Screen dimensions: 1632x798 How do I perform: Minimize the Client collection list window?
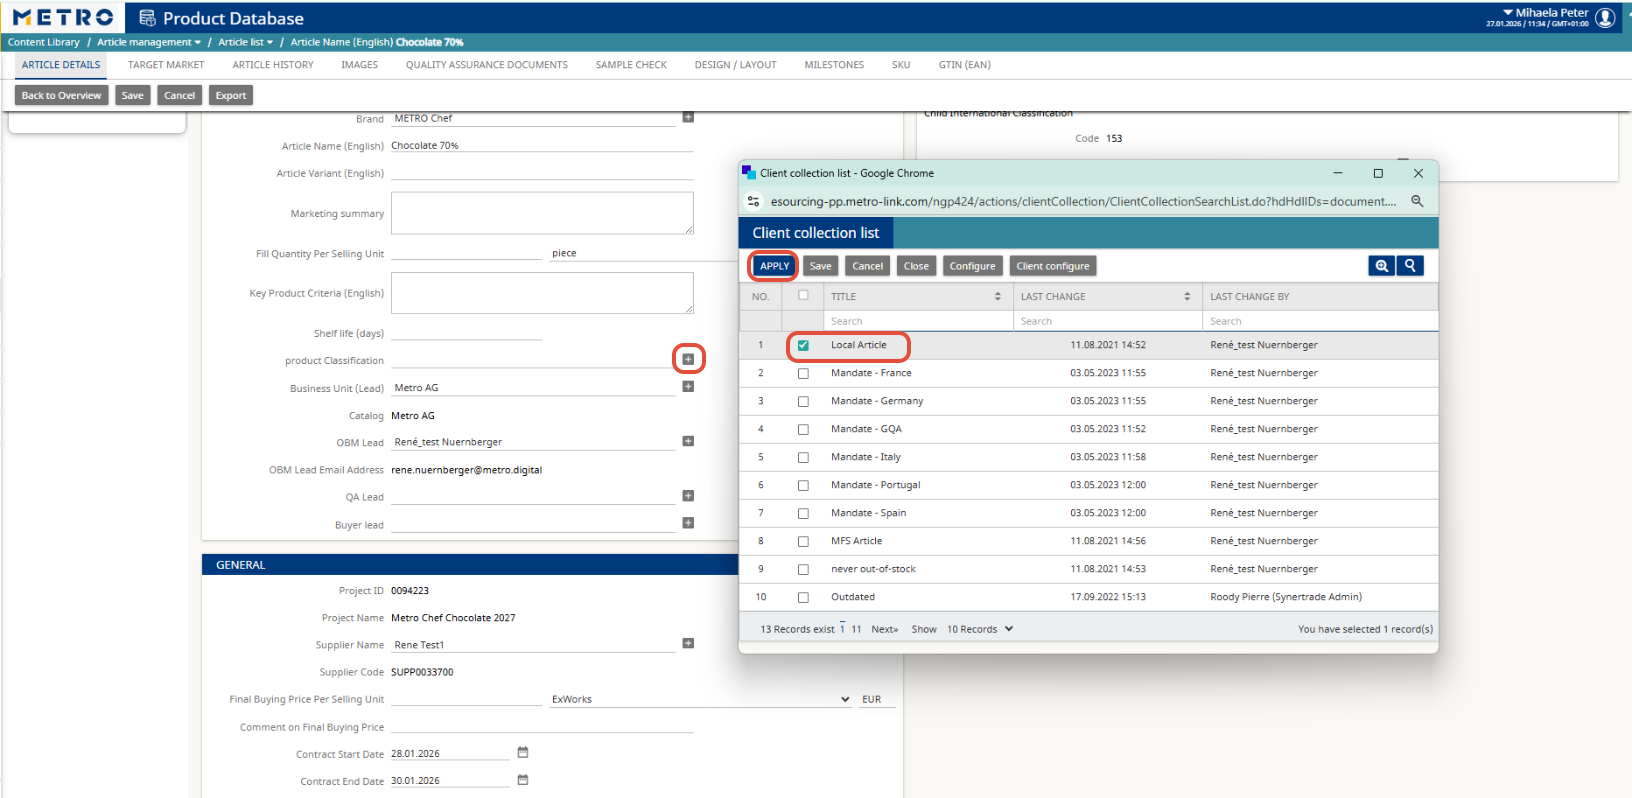click(x=1338, y=173)
